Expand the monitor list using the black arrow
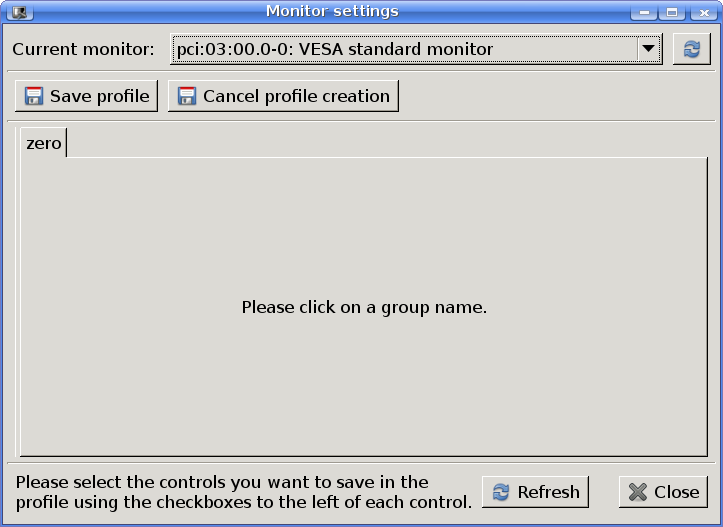 tap(648, 49)
